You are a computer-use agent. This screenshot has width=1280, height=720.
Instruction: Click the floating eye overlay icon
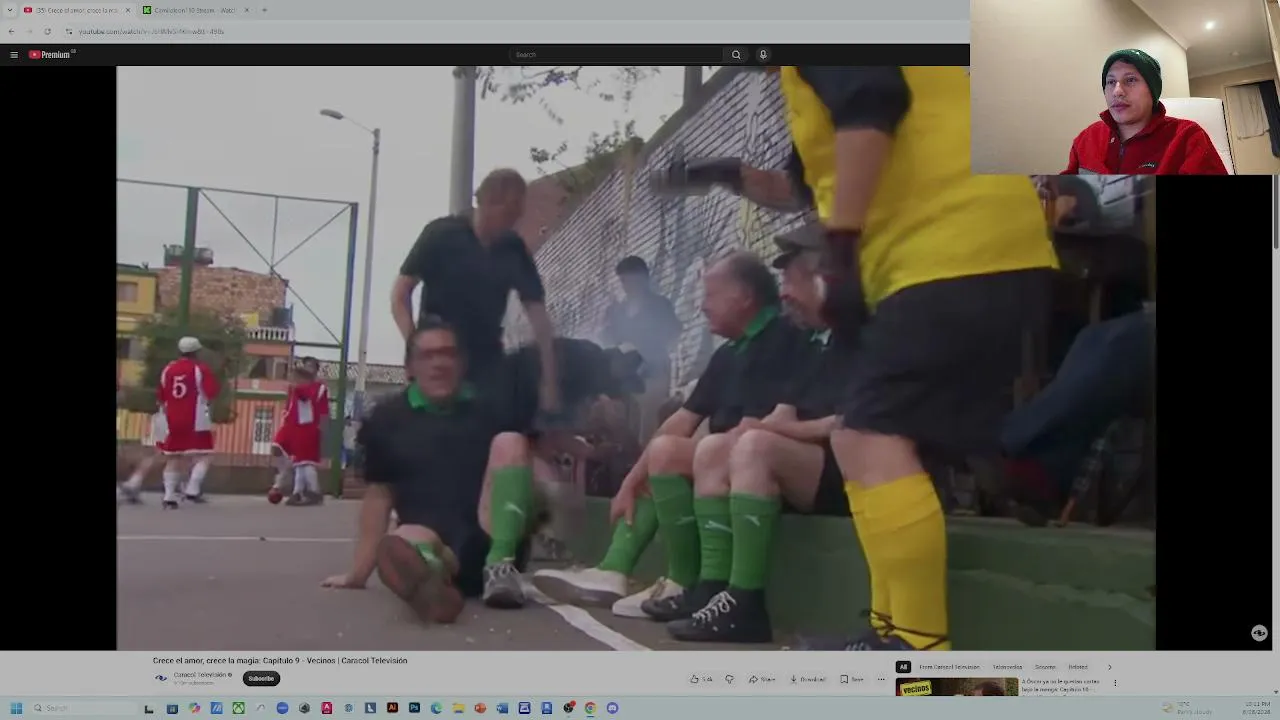pos(1259,633)
